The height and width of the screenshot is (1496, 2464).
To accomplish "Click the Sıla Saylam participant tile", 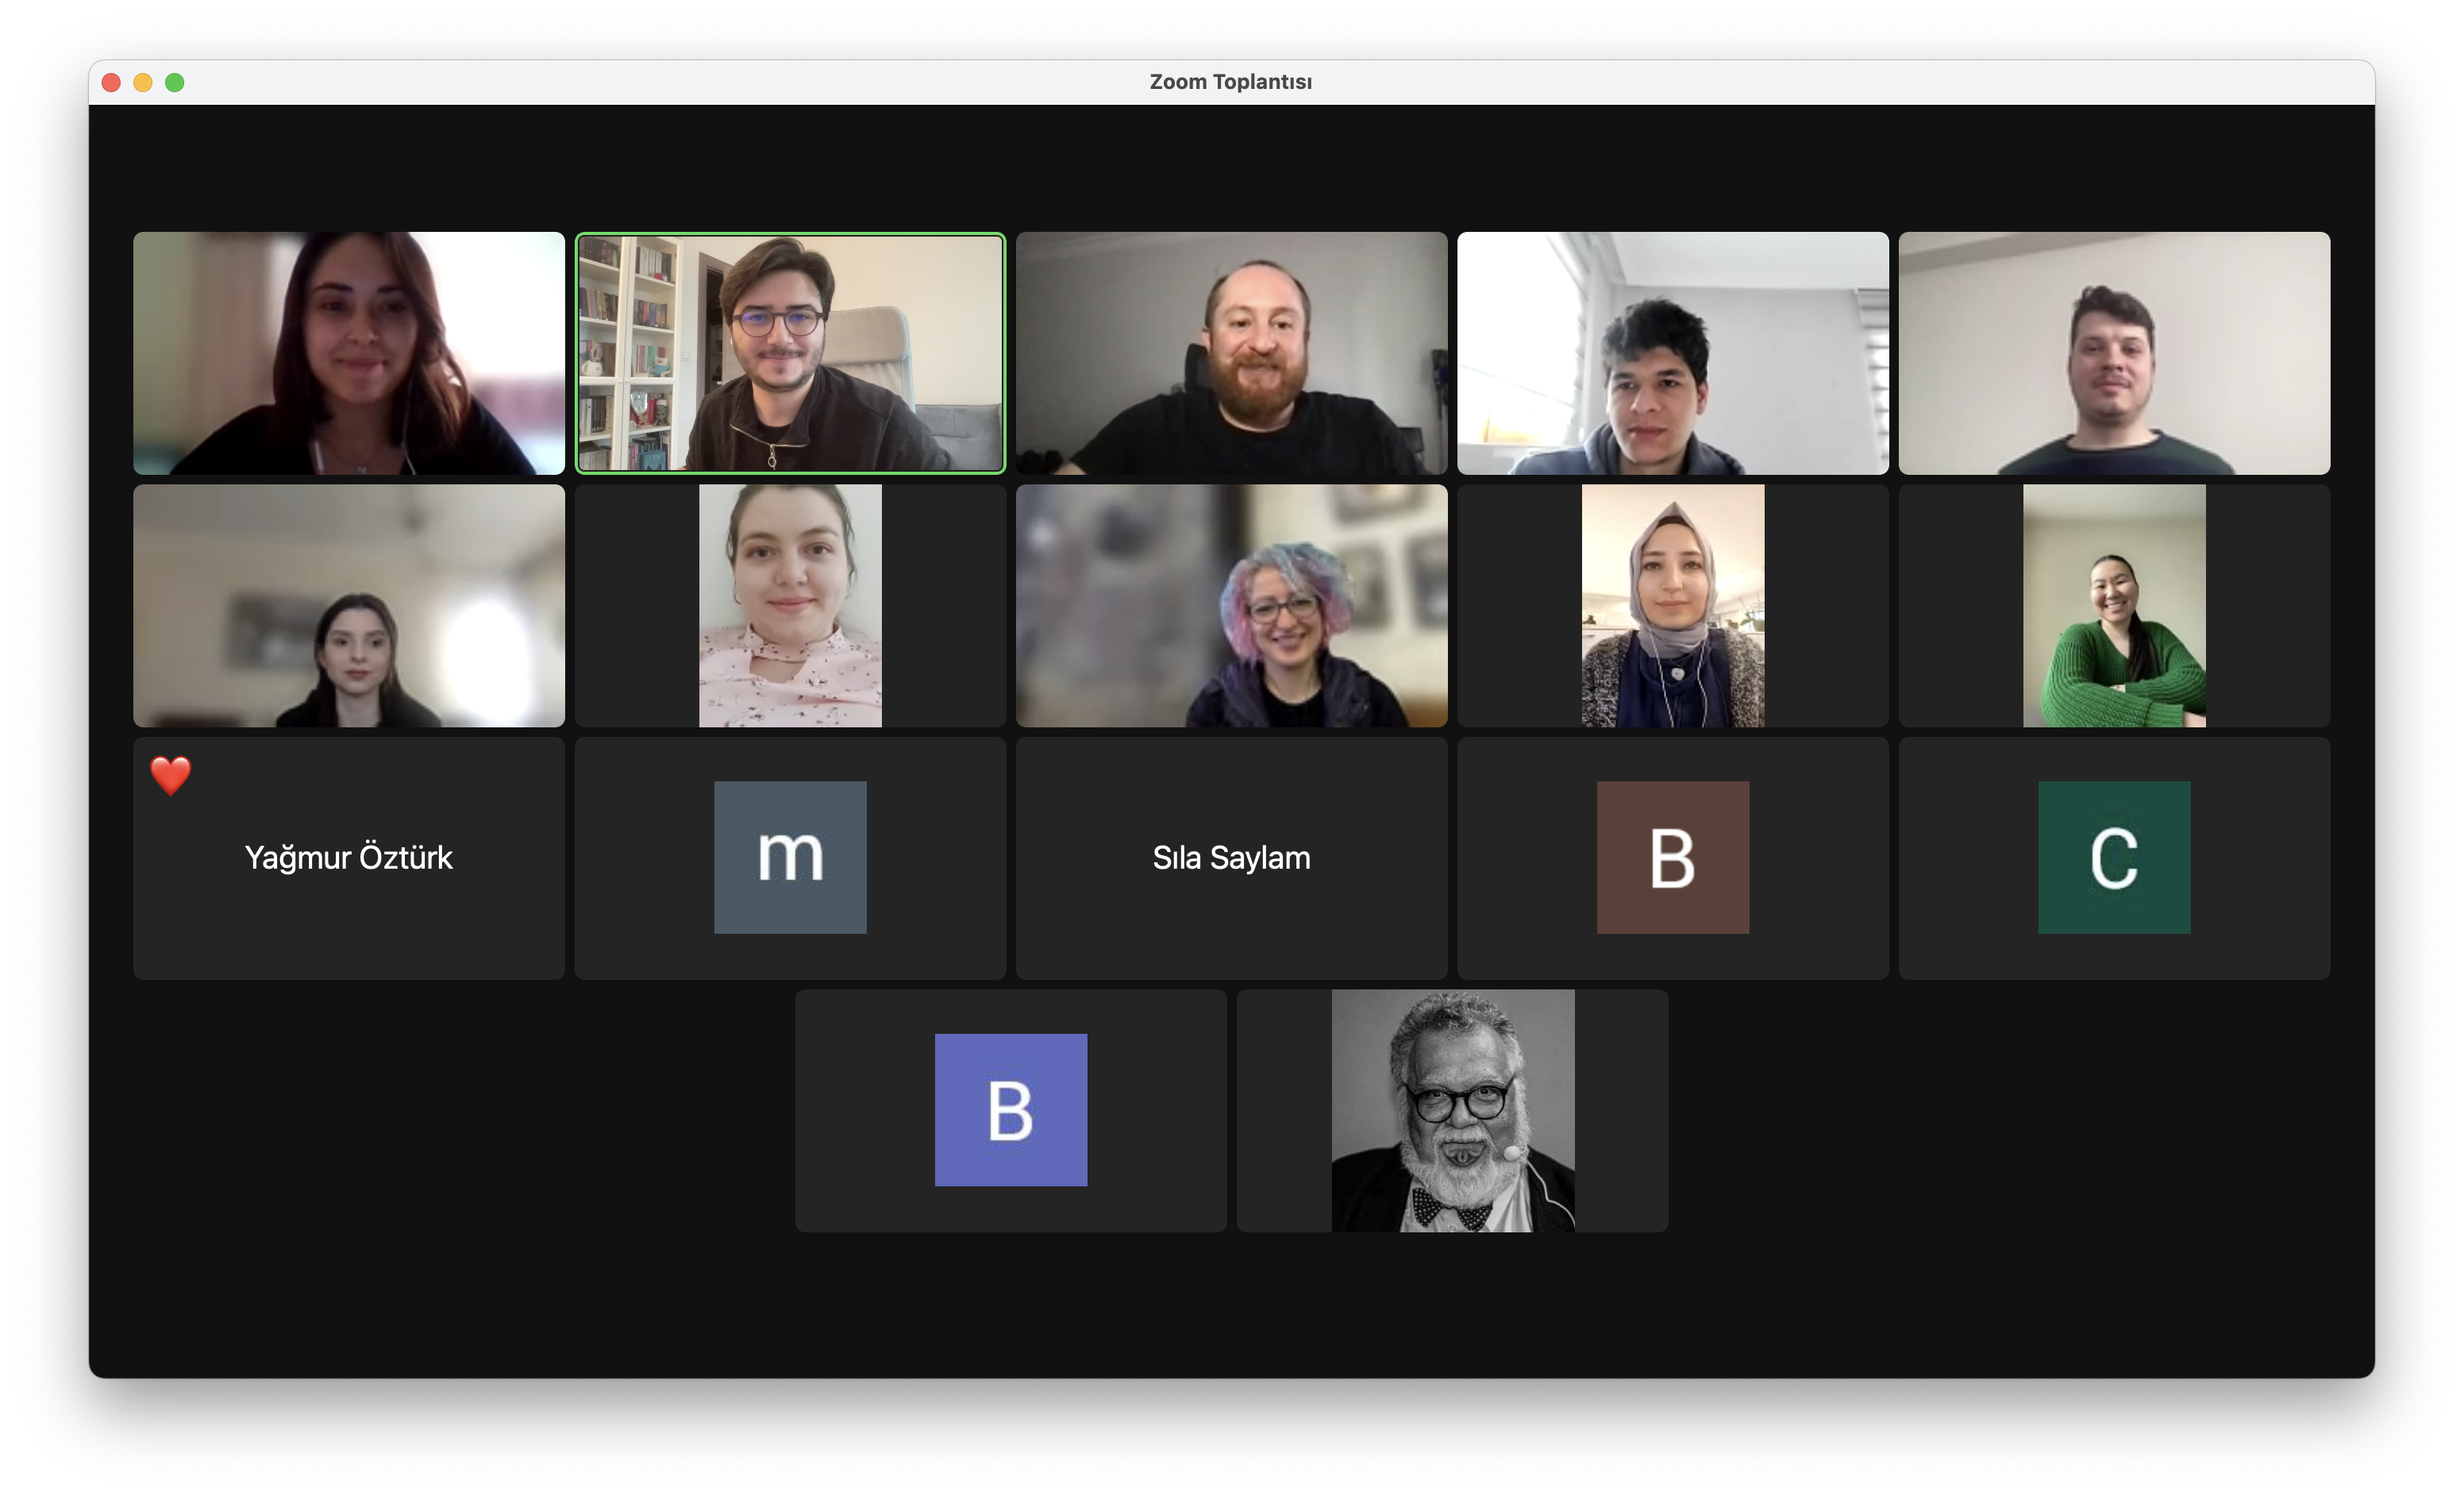I will click(1231, 857).
